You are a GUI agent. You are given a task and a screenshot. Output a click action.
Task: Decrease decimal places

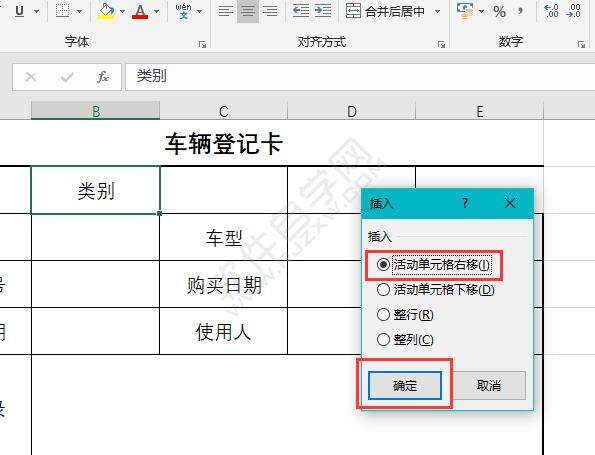573,11
